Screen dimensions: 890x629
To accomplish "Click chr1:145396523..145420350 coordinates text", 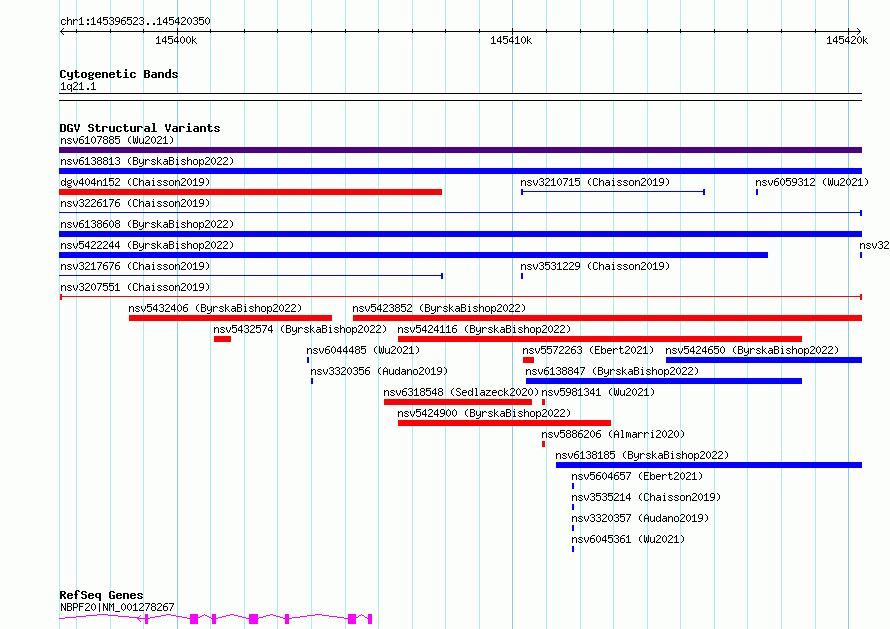I will tap(135, 22).
